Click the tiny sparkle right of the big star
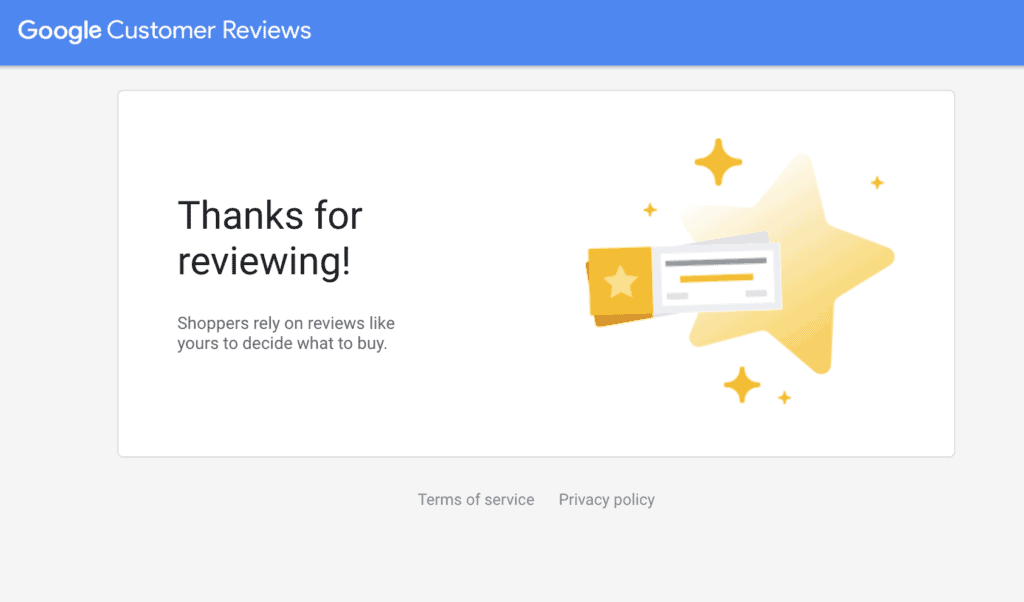The width and height of the screenshot is (1024, 602). [x=877, y=182]
